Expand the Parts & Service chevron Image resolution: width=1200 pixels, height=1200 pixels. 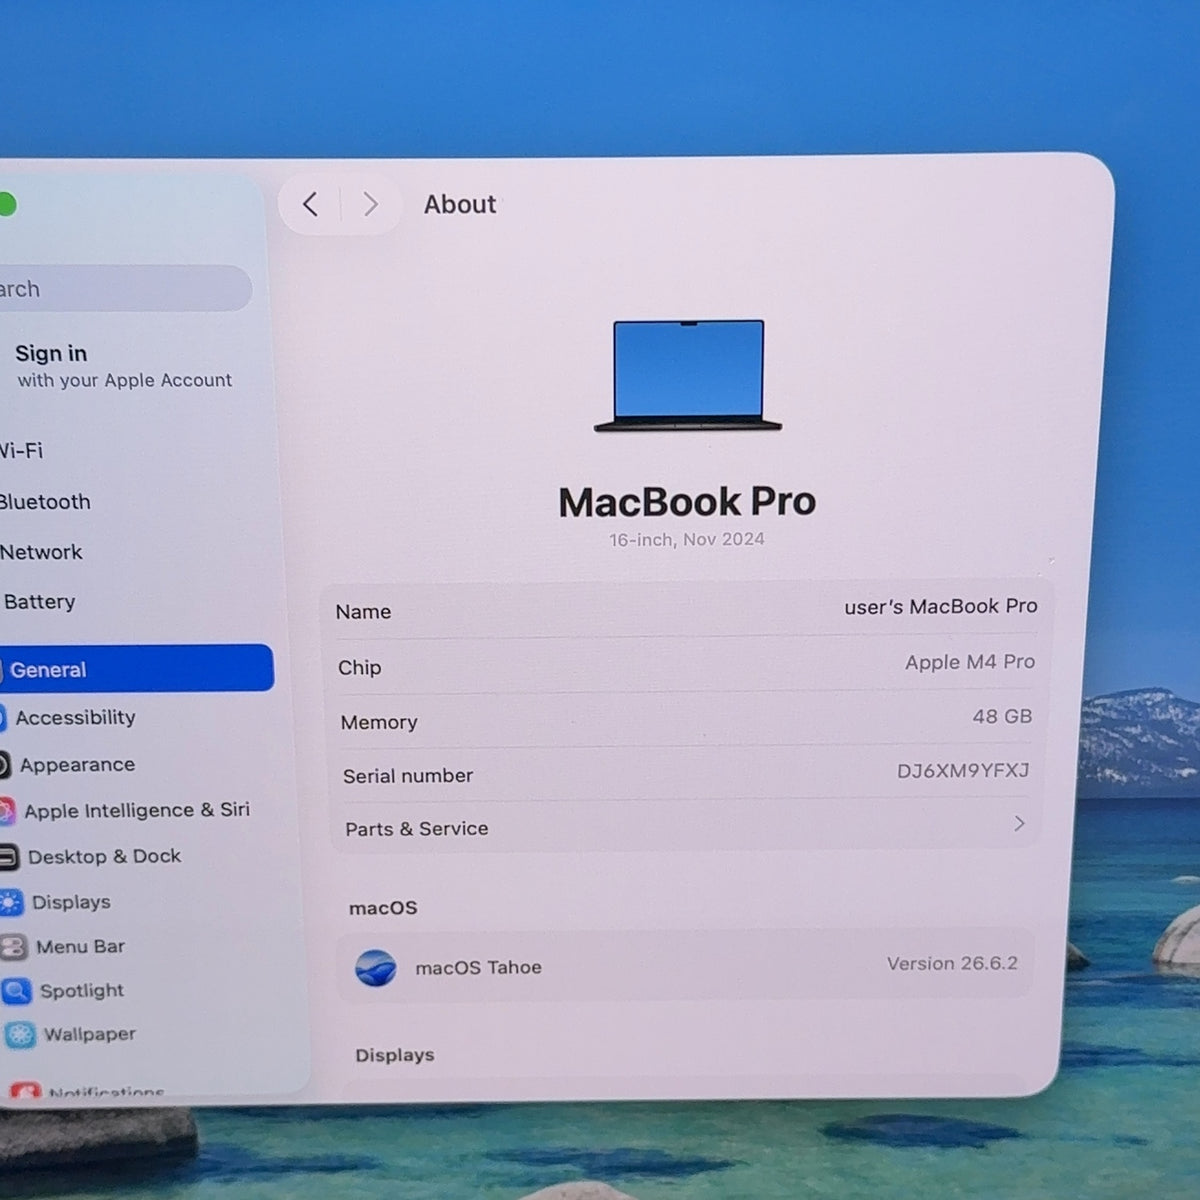1019,823
